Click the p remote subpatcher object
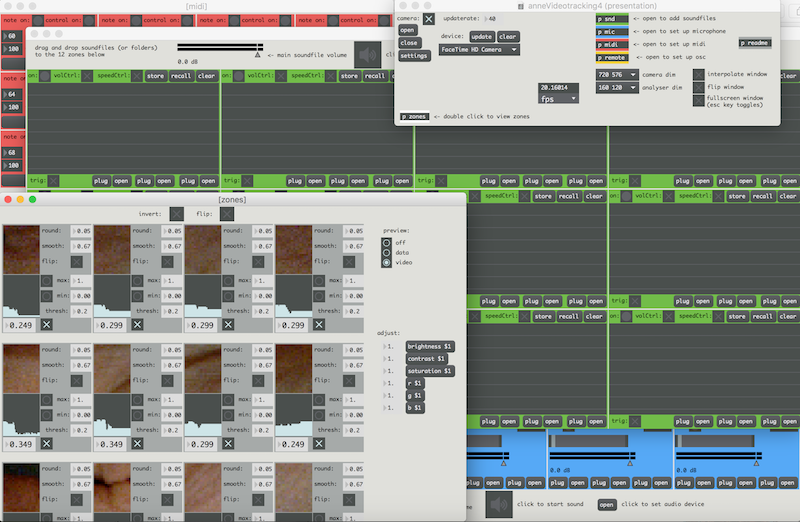 coord(612,58)
